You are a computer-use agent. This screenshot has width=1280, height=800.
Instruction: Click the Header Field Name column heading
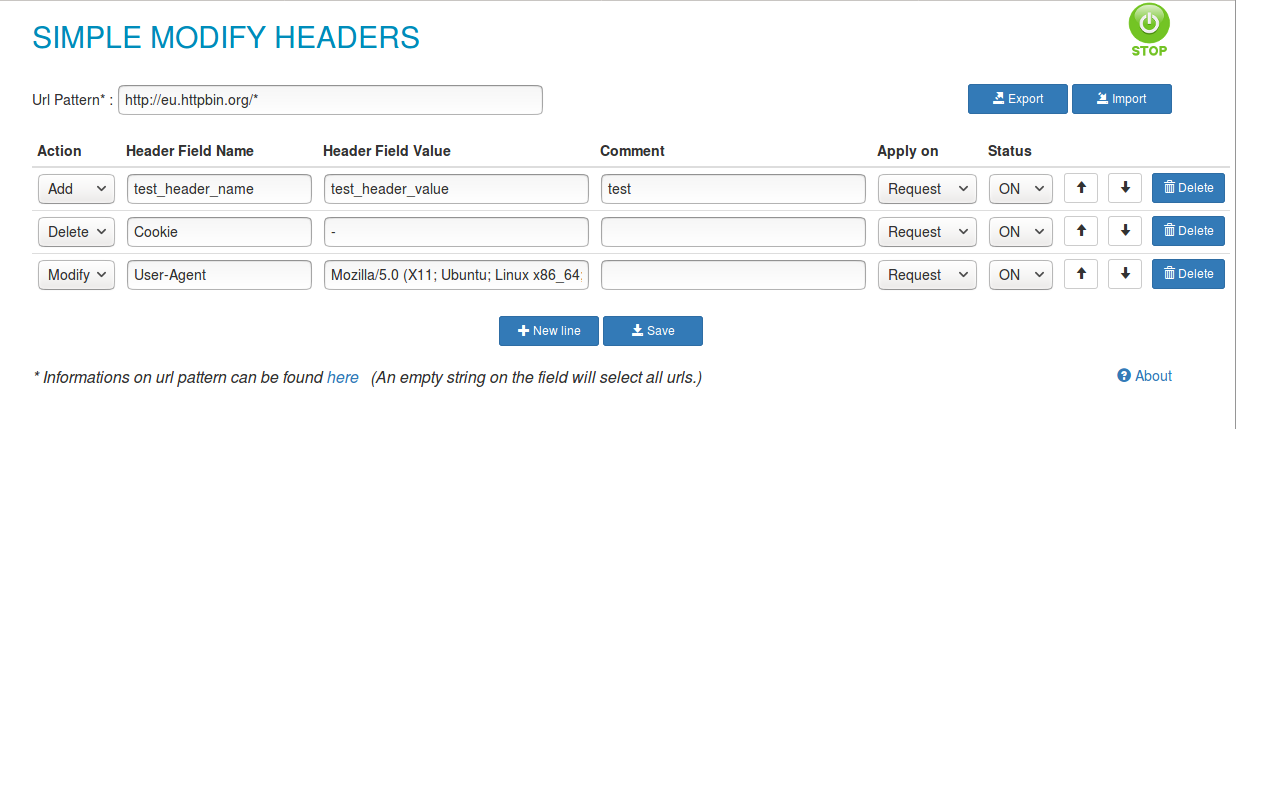190,151
